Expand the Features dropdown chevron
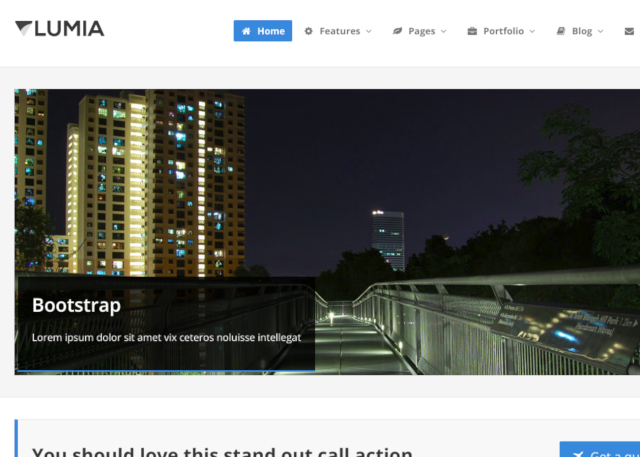640x457 pixels. pyautogui.click(x=369, y=31)
